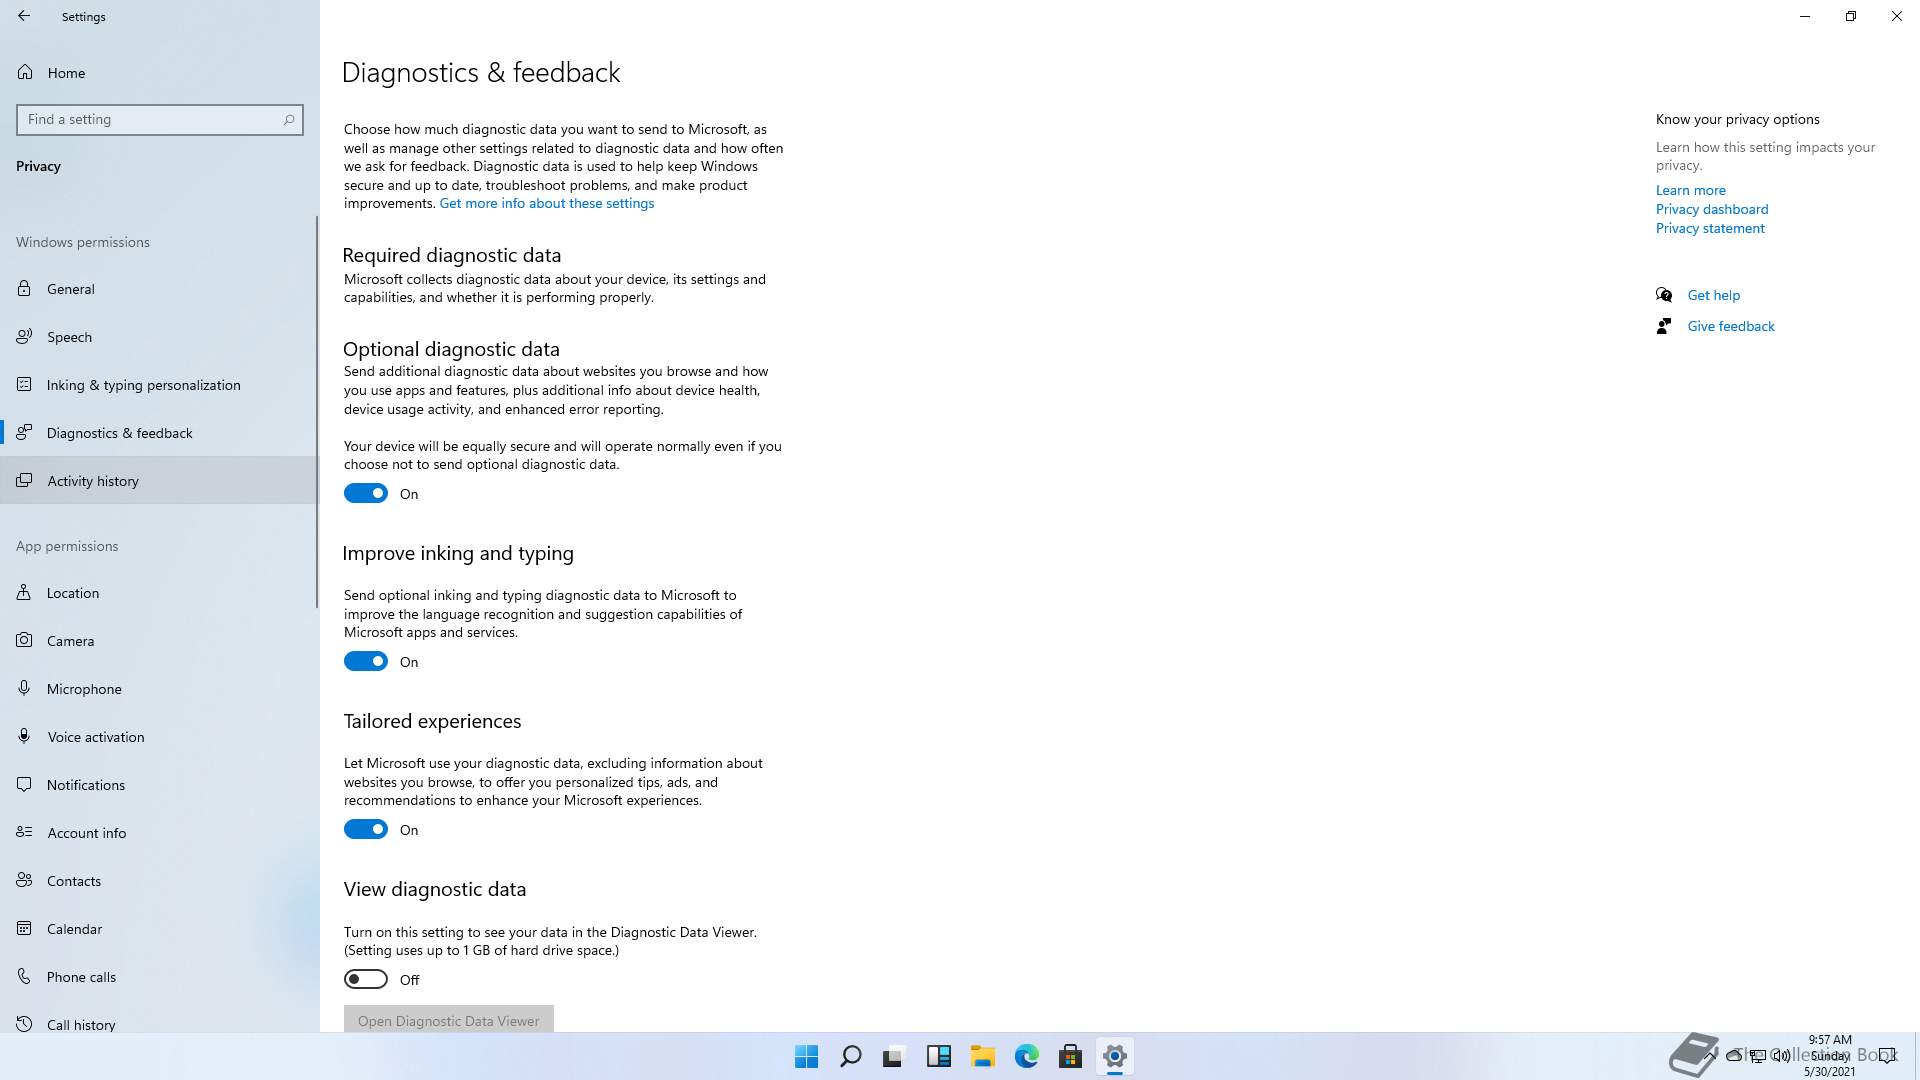Click the back arrow in Settings
1920x1080 pixels.
coord(24,16)
